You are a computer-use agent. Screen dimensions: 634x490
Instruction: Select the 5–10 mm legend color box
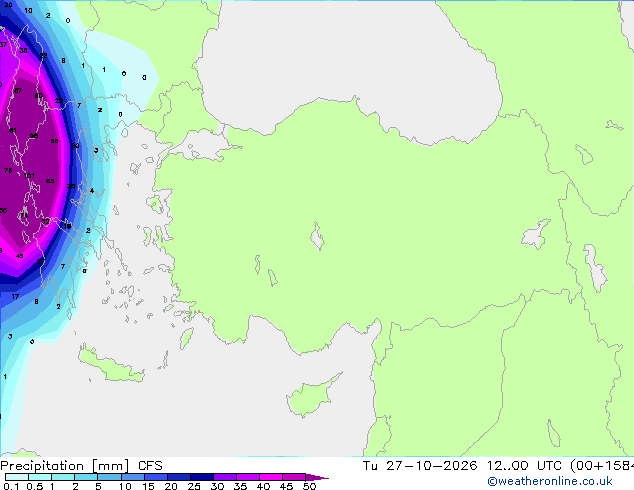click(109, 477)
